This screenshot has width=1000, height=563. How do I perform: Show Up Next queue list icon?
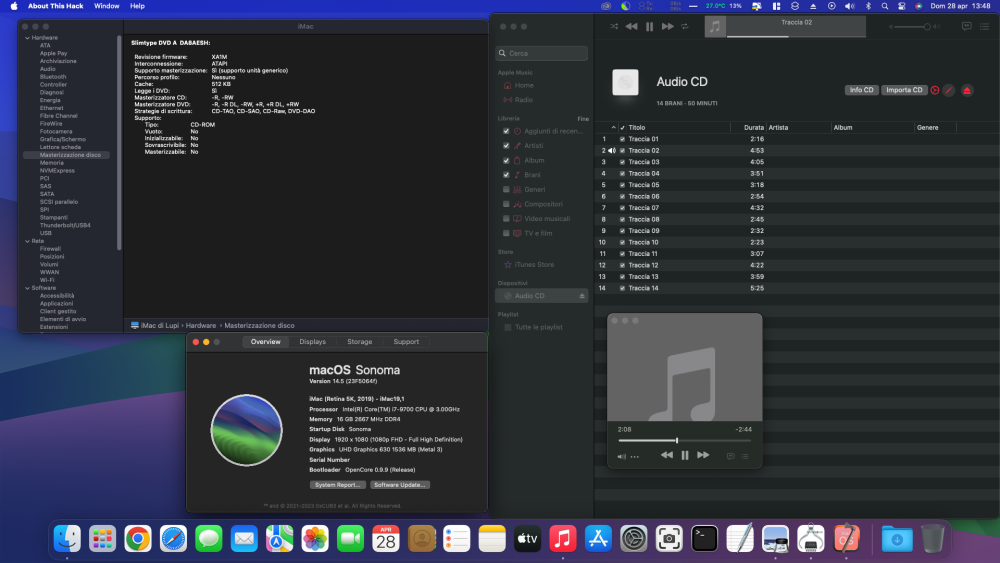(x=985, y=27)
